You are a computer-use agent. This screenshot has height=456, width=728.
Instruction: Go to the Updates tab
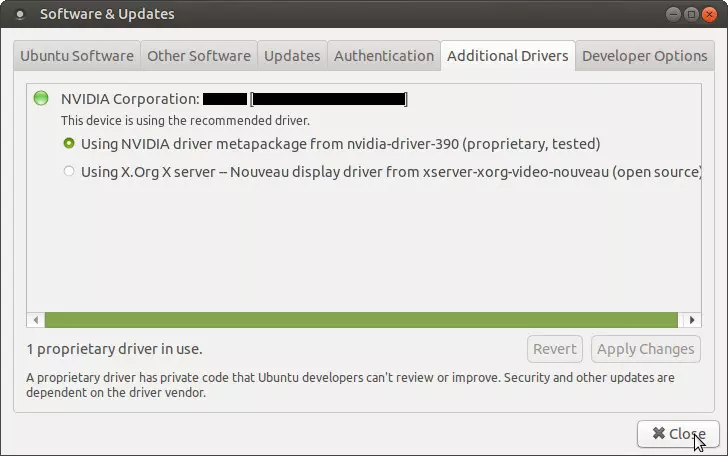pyautogui.click(x=292, y=56)
